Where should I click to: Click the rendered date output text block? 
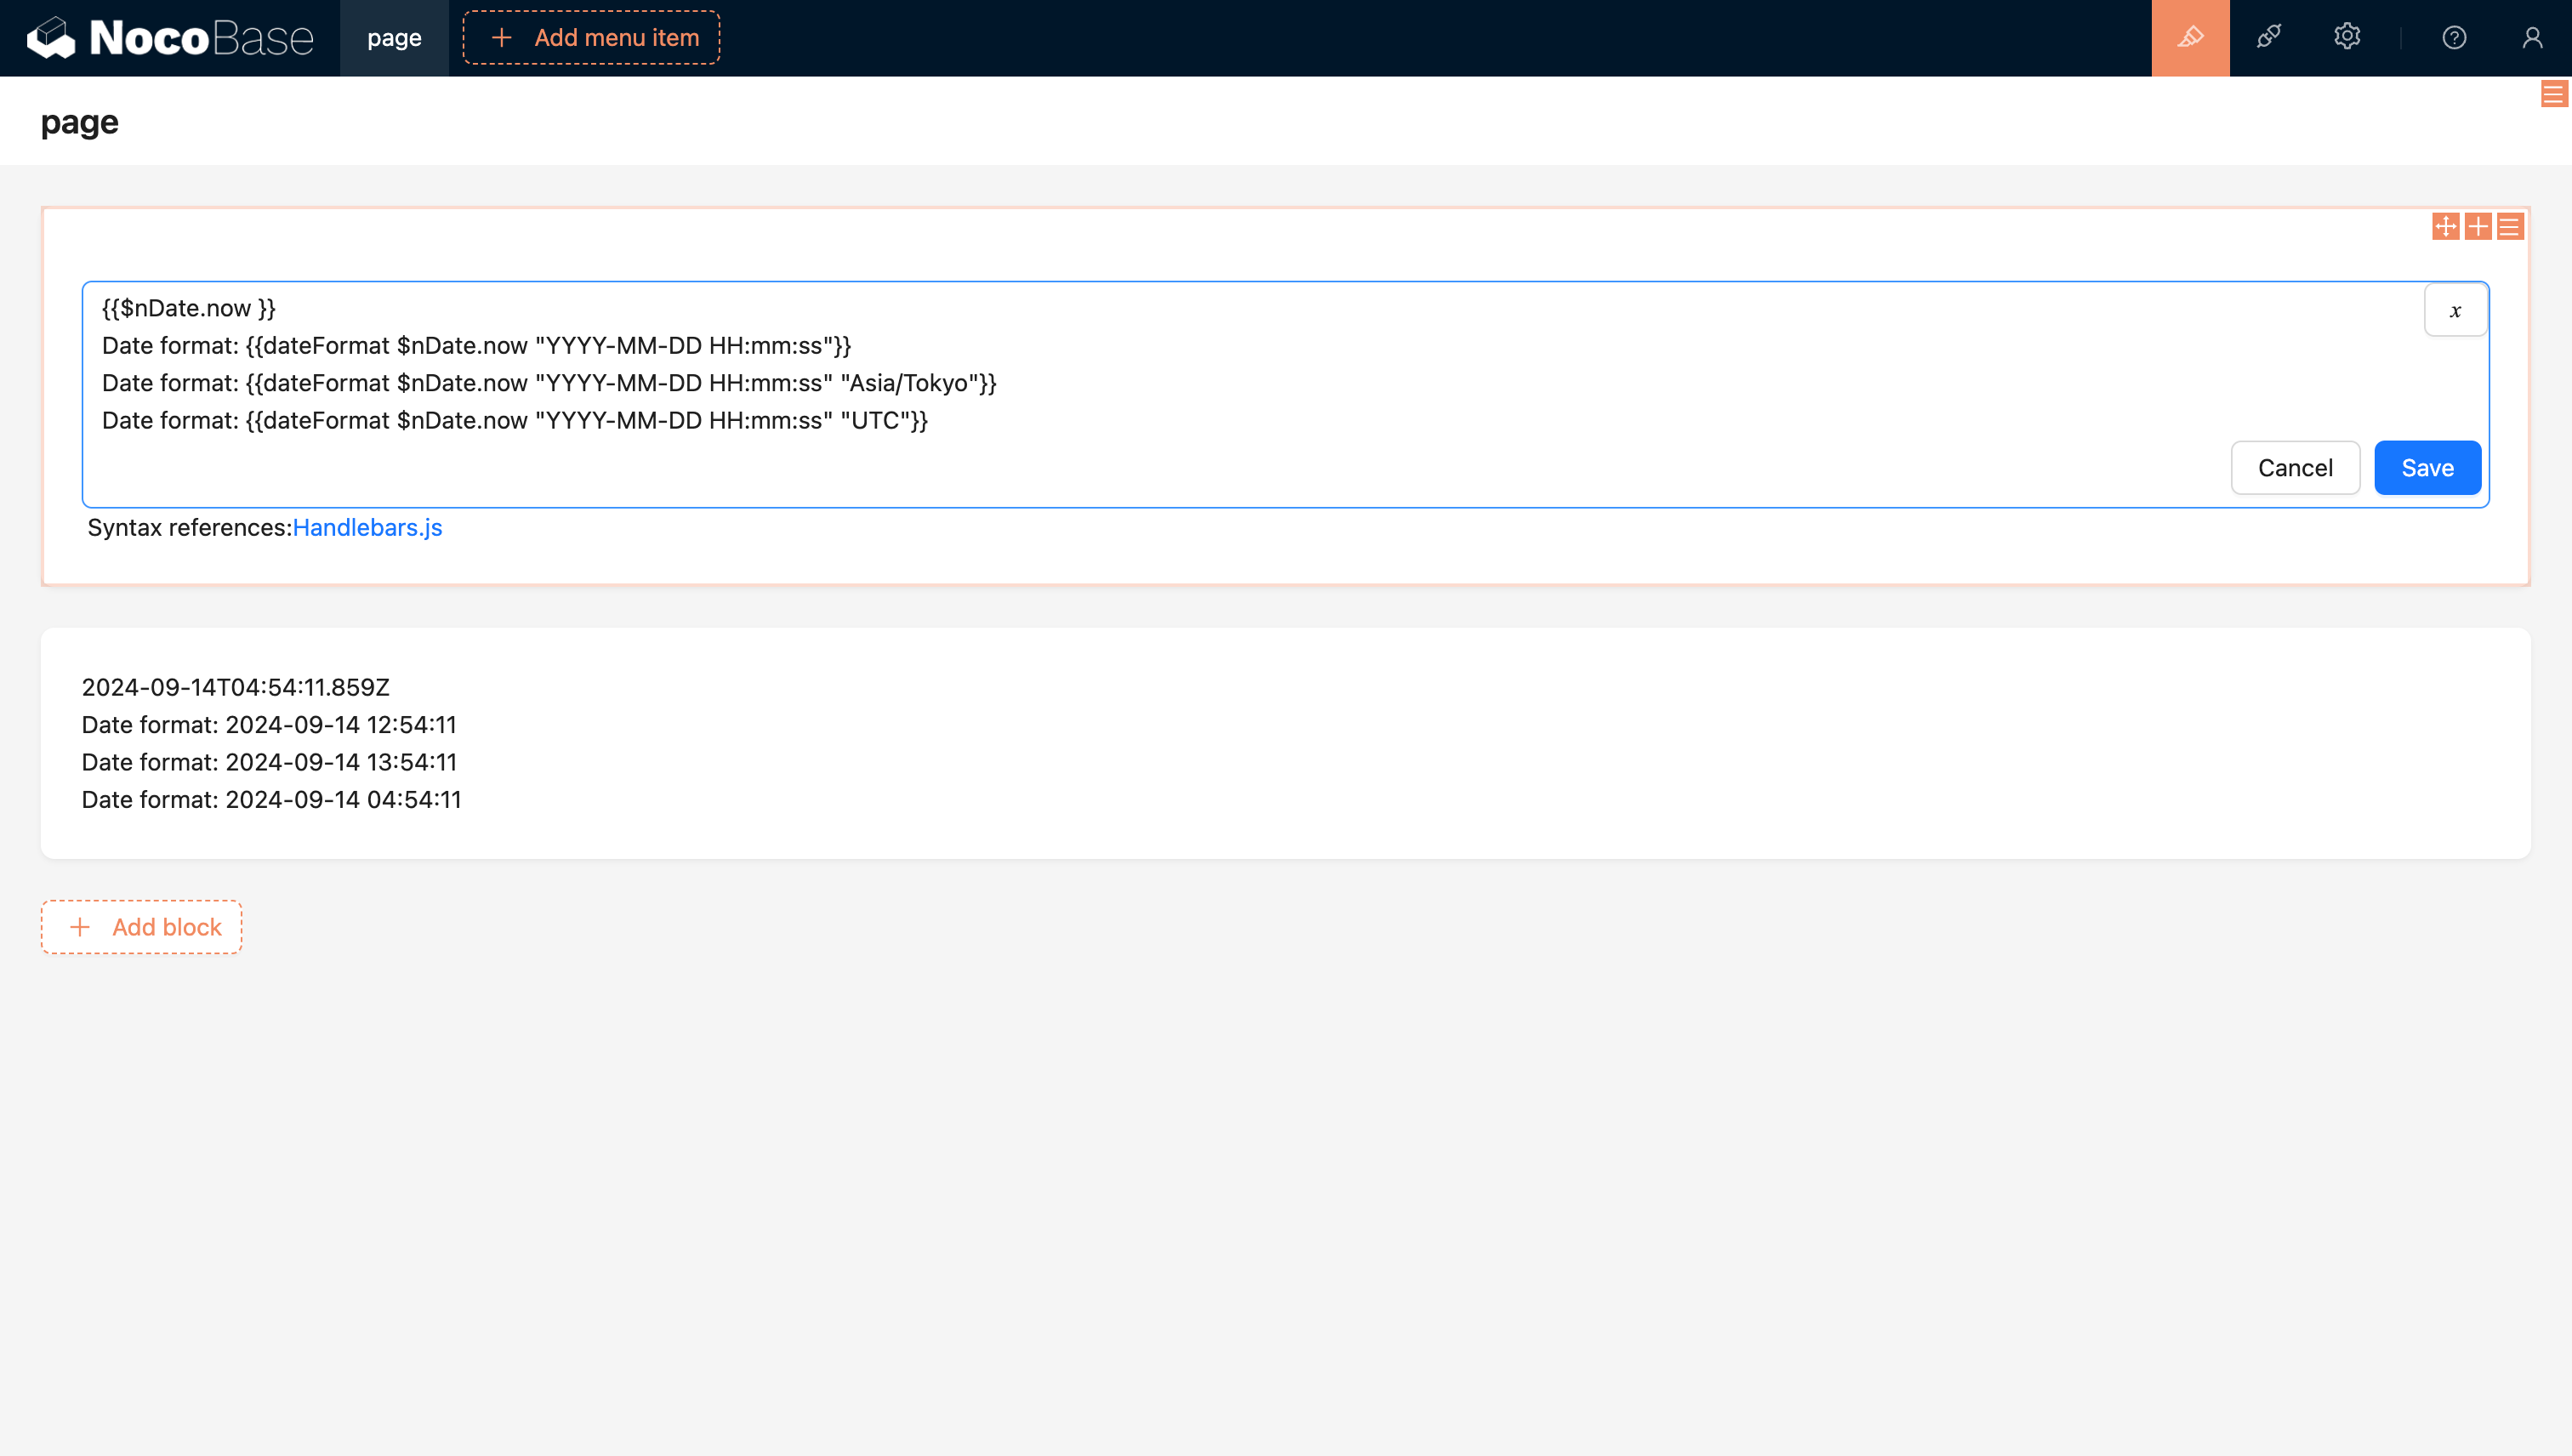270,743
